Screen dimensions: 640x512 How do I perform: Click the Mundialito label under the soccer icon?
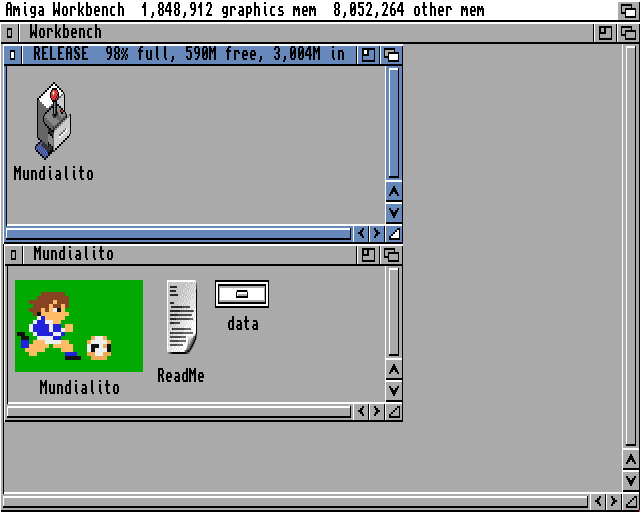80,387
